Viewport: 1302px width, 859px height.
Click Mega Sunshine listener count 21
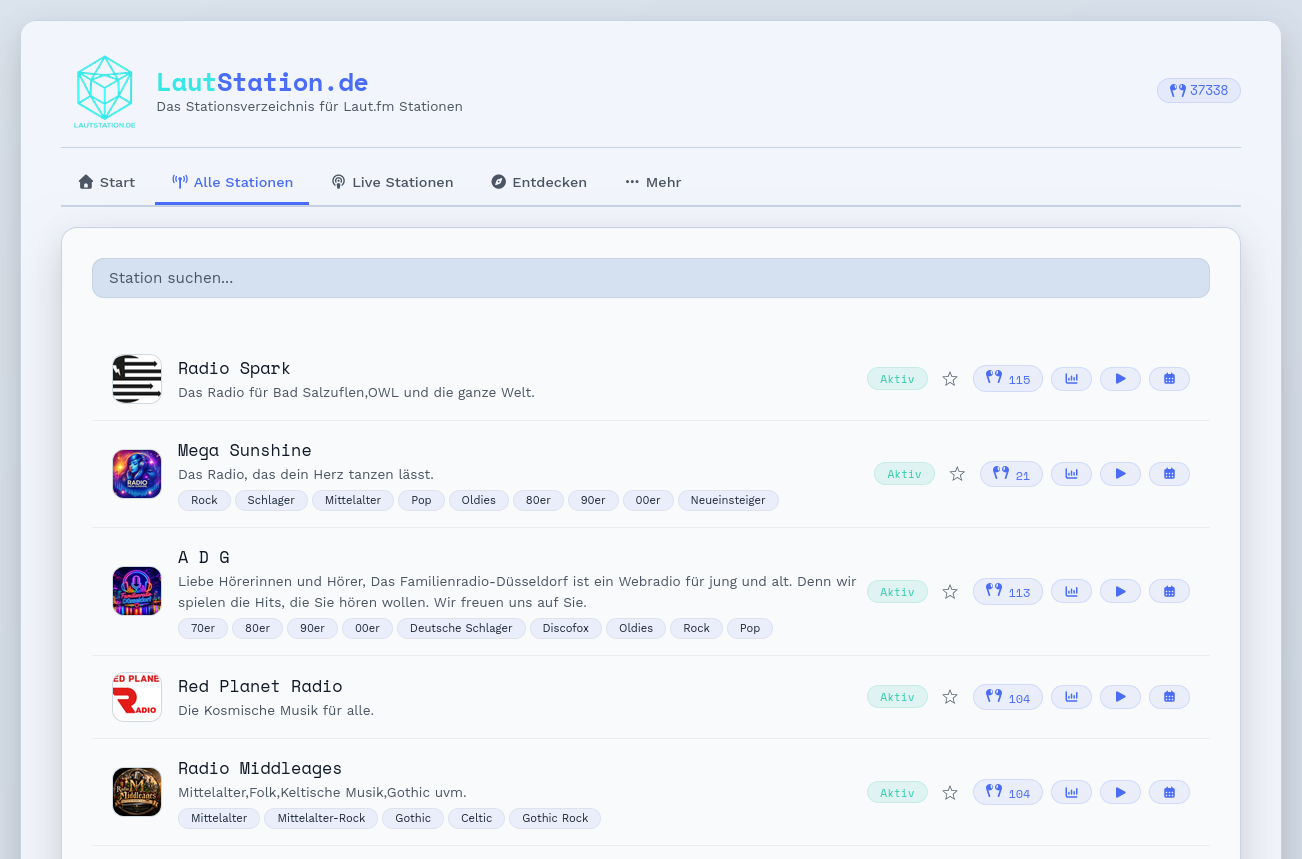[x=1011, y=474]
